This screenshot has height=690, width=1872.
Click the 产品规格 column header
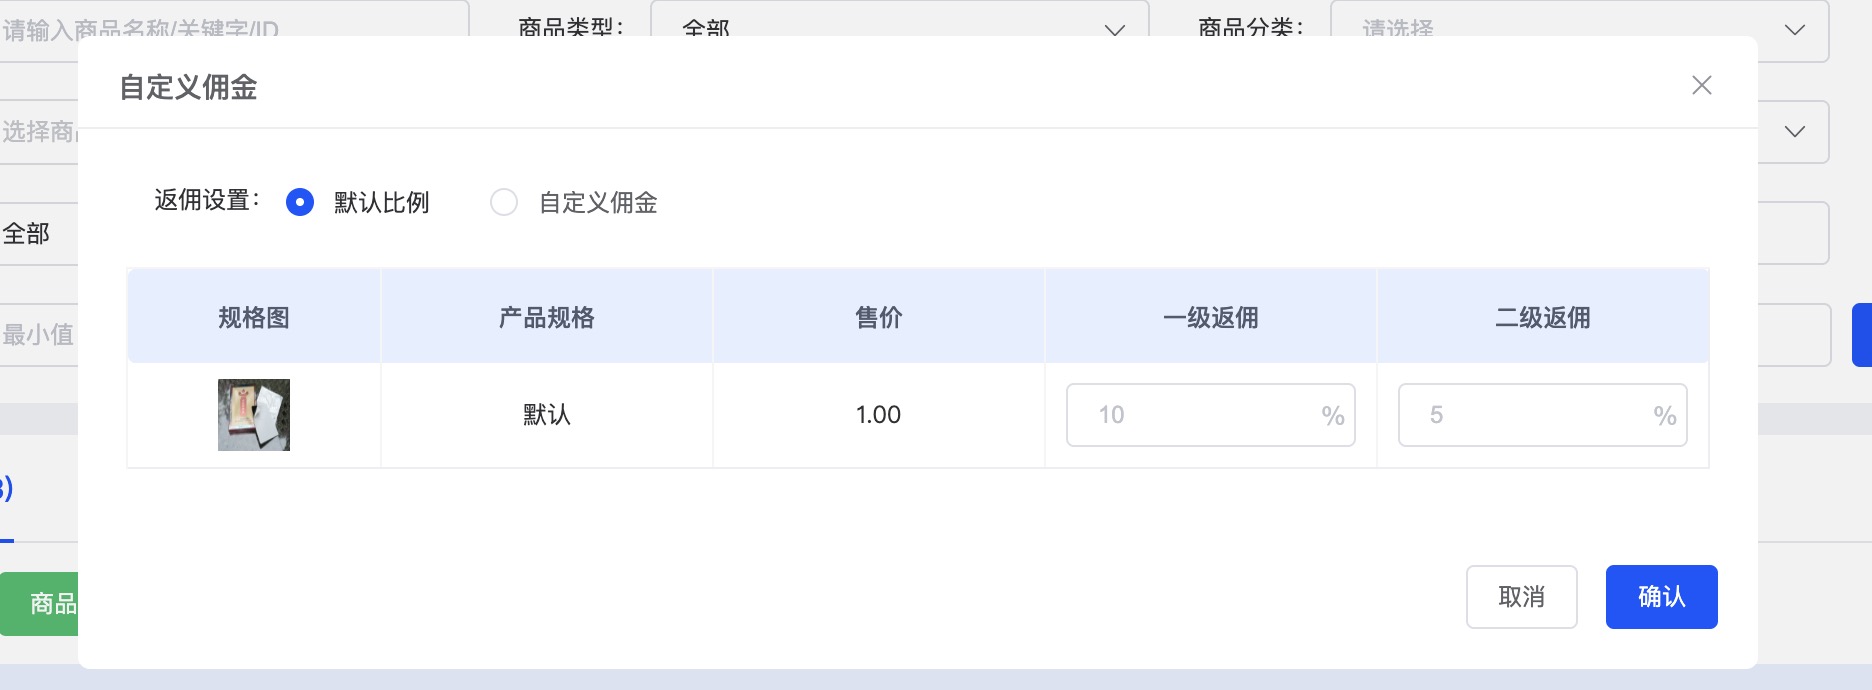[x=546, y=318]
